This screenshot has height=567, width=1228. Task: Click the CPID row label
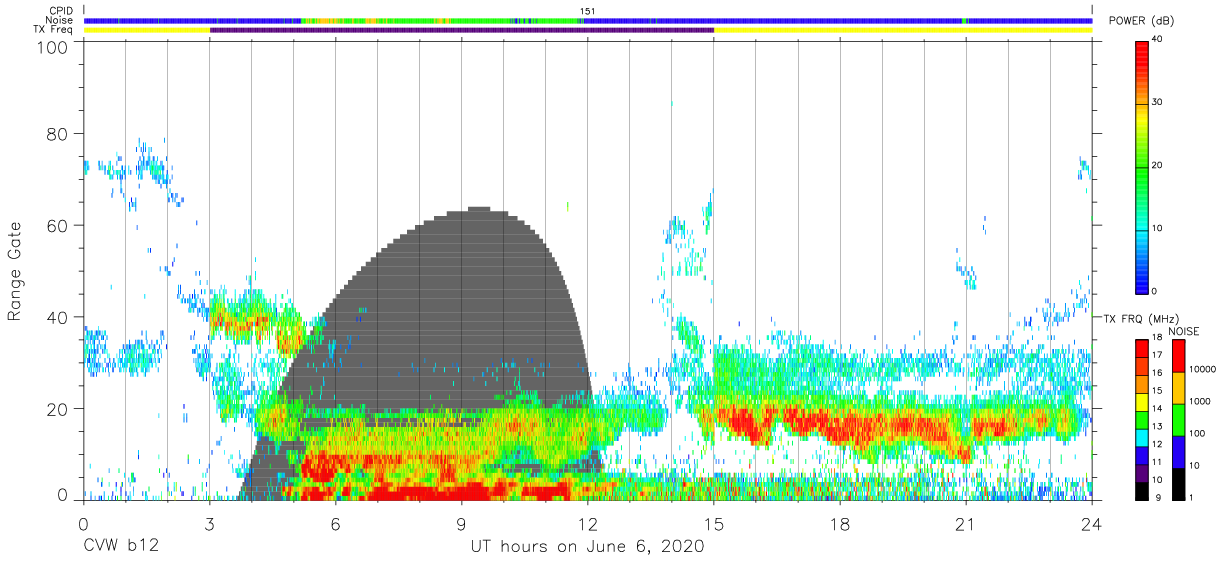(60, 11)
